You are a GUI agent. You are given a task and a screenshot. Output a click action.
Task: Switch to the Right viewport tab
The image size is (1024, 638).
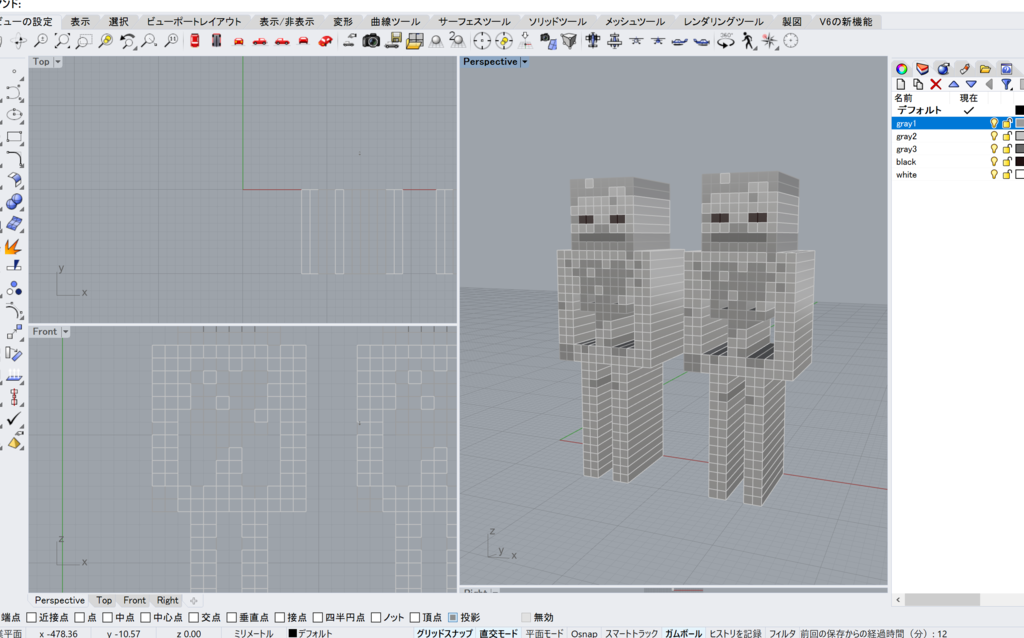167,600
